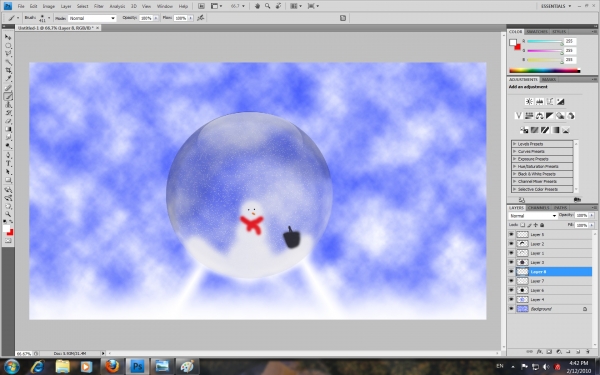Expand Exposure Presets list

[x=514, y=159]
